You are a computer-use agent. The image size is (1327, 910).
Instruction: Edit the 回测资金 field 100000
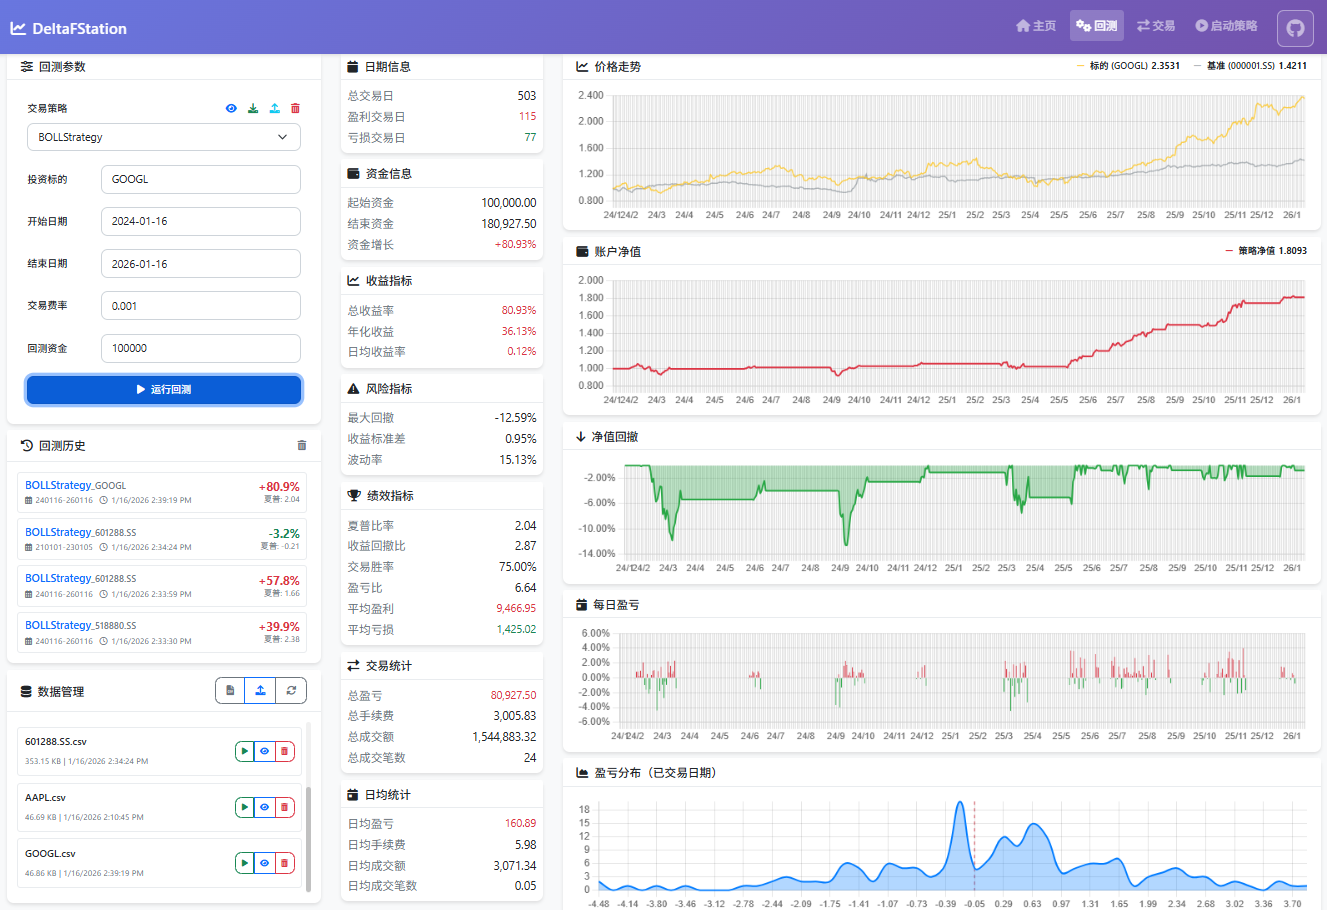pyautogui.click(x=201, y=348)
